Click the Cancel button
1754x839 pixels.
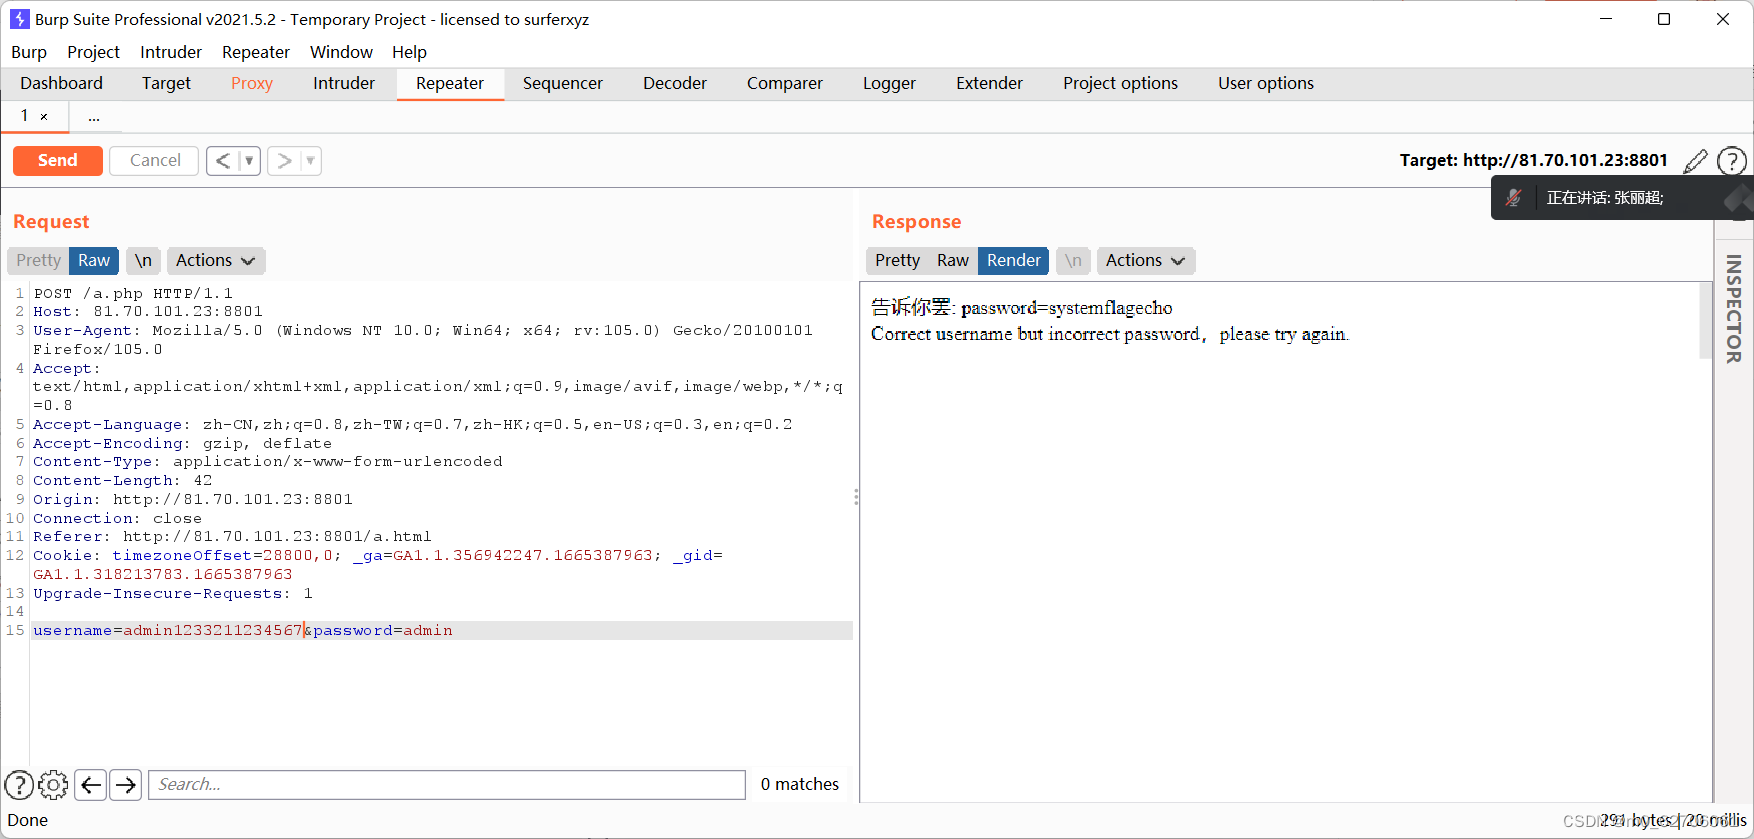tap(155, 161)
